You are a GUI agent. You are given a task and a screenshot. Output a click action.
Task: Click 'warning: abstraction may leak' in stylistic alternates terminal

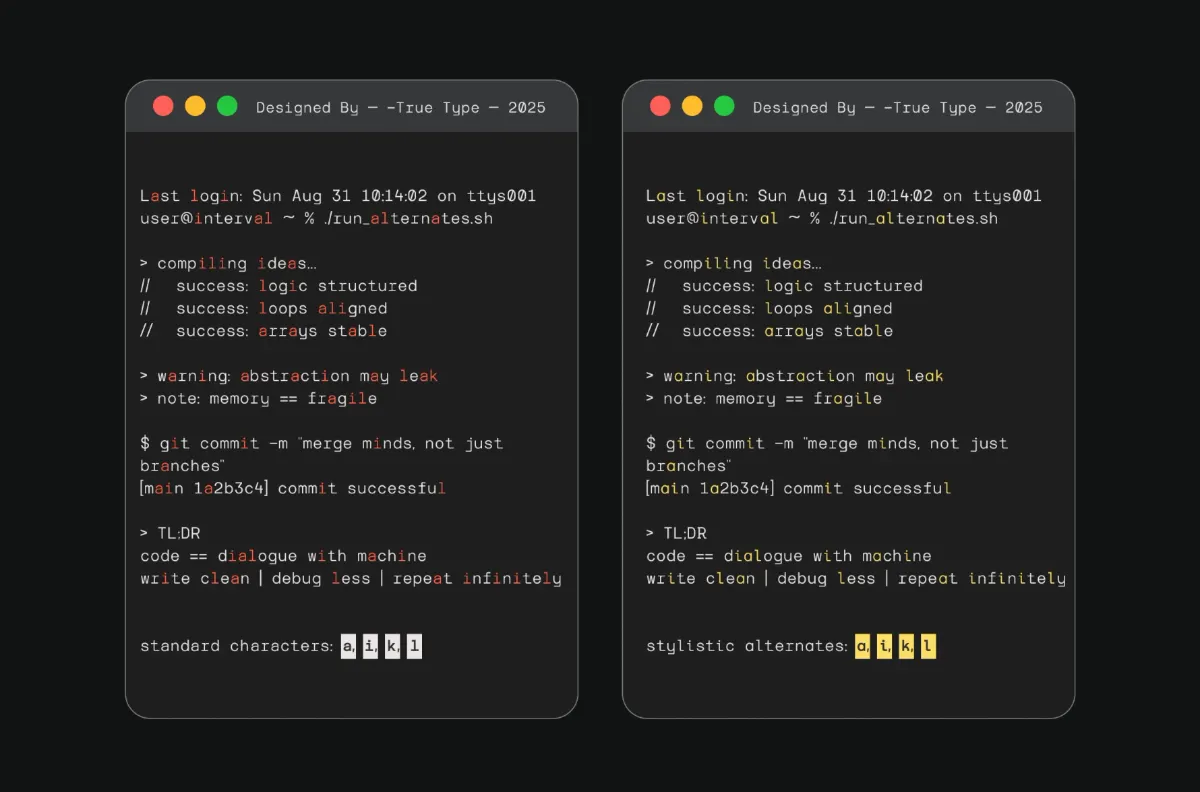(803, 377)
